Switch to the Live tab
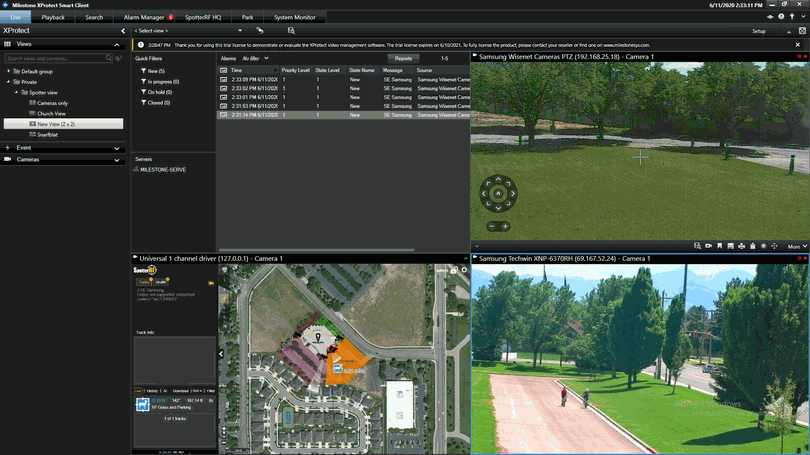 point(15,17)
